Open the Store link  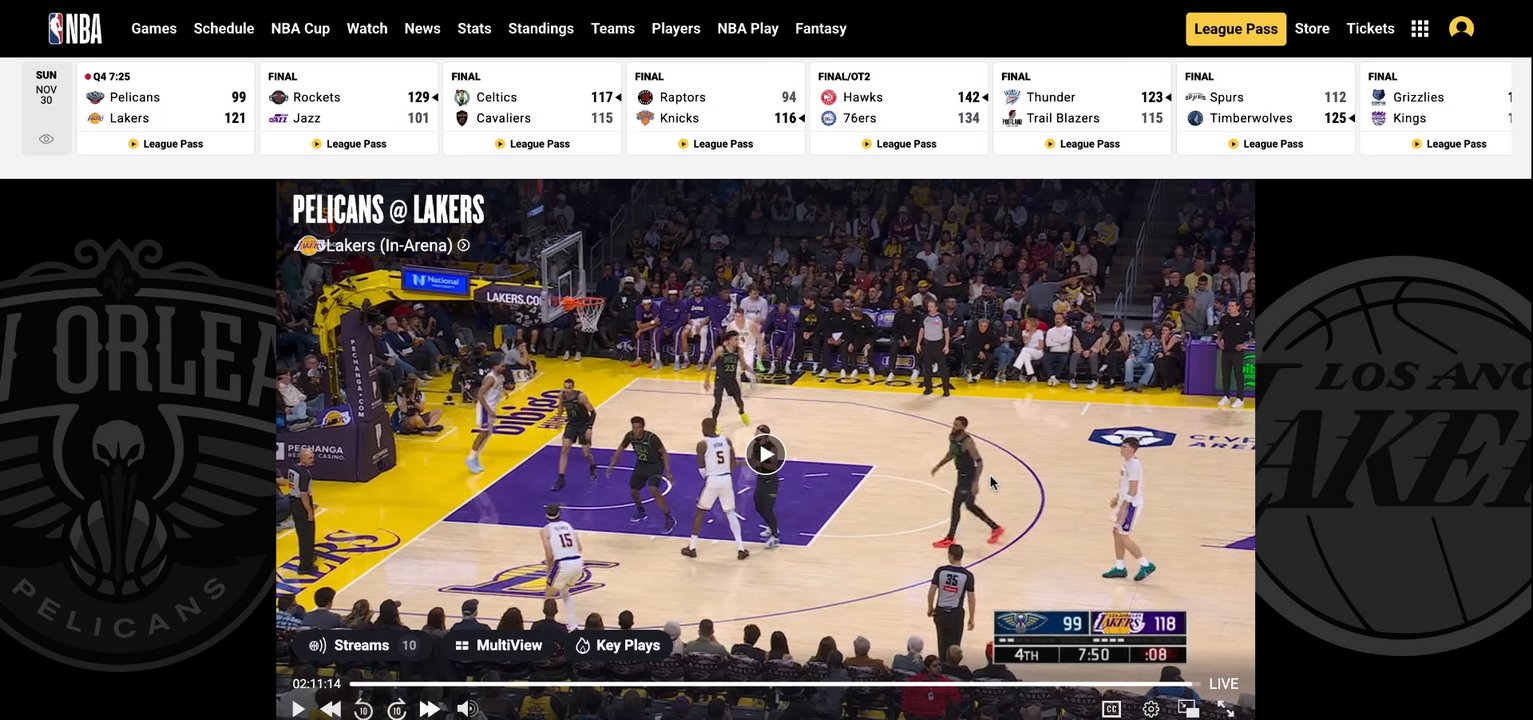pos(1312,29)
